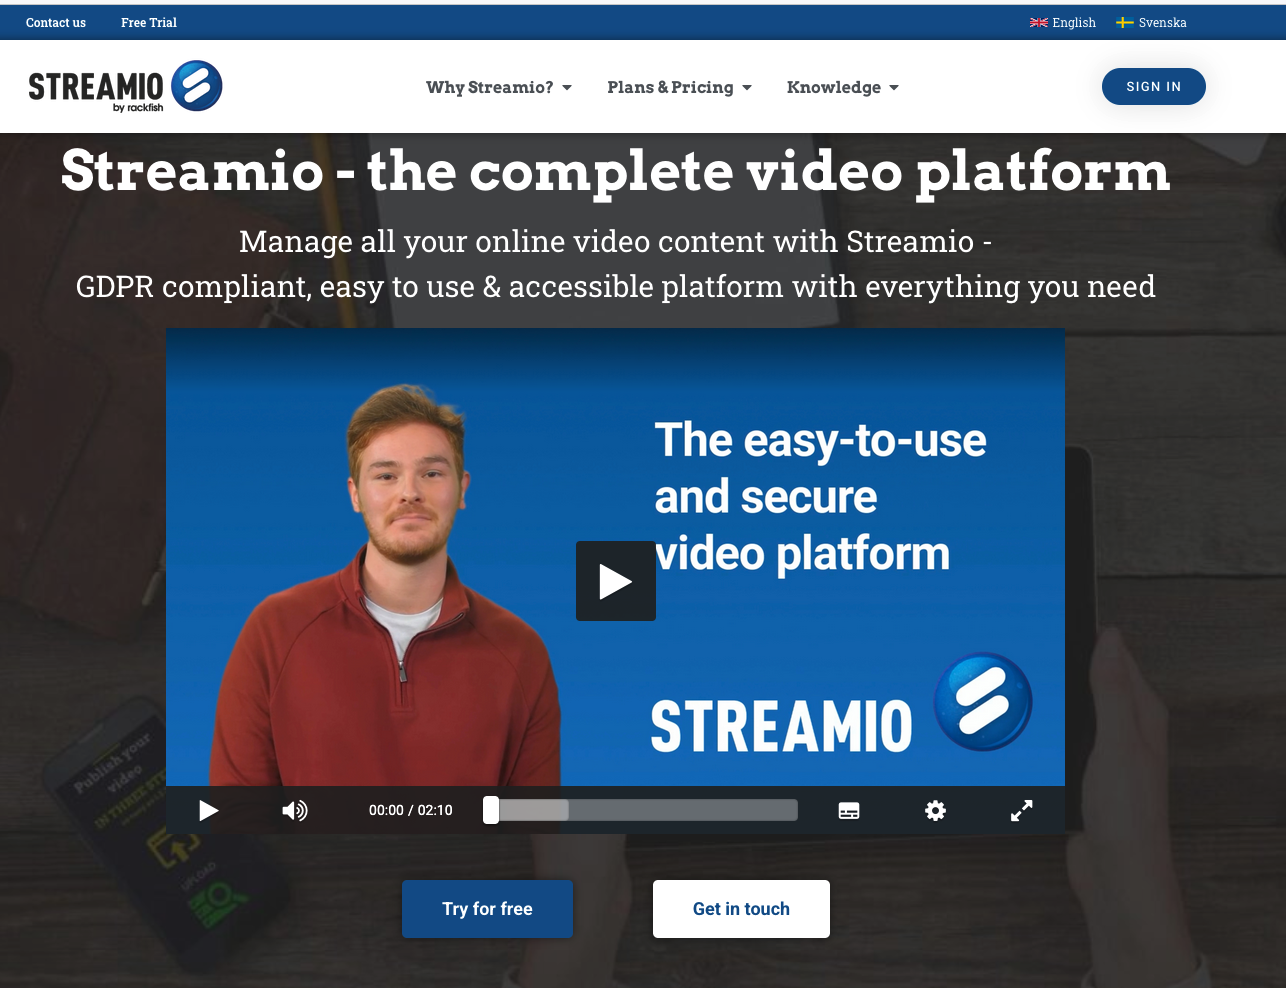Image resolution: width=1286 pixels, height=1000 pixels.
Task: Expand the Plans & Pricing menu
Action: (x=679, y=87)
